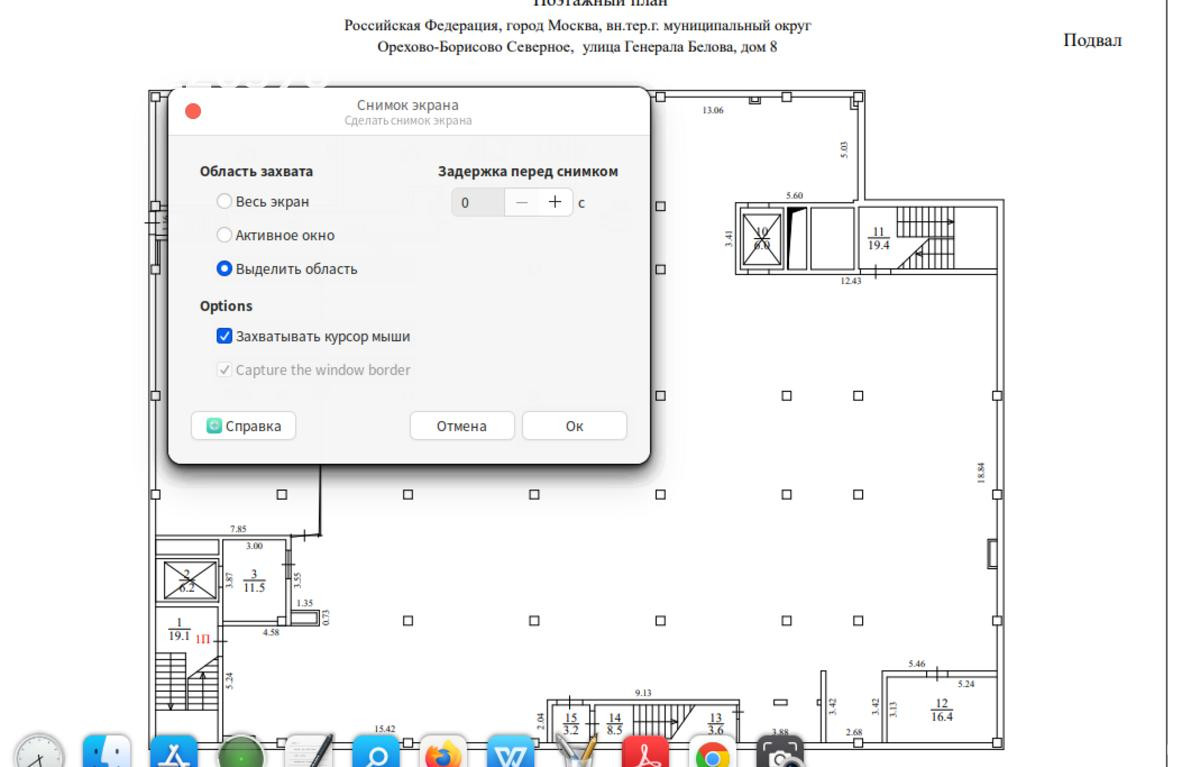Toggle Capture the window border checkbox
Image resolution: width=1191 pixels, height=767 pixels.
tap(224, 370)
